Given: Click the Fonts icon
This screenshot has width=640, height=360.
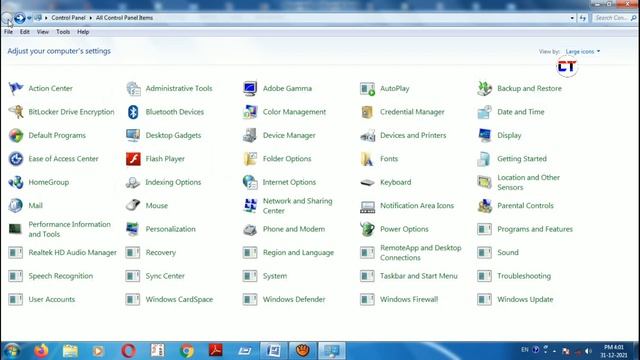Looking at the screenshot, I should 367,159.
